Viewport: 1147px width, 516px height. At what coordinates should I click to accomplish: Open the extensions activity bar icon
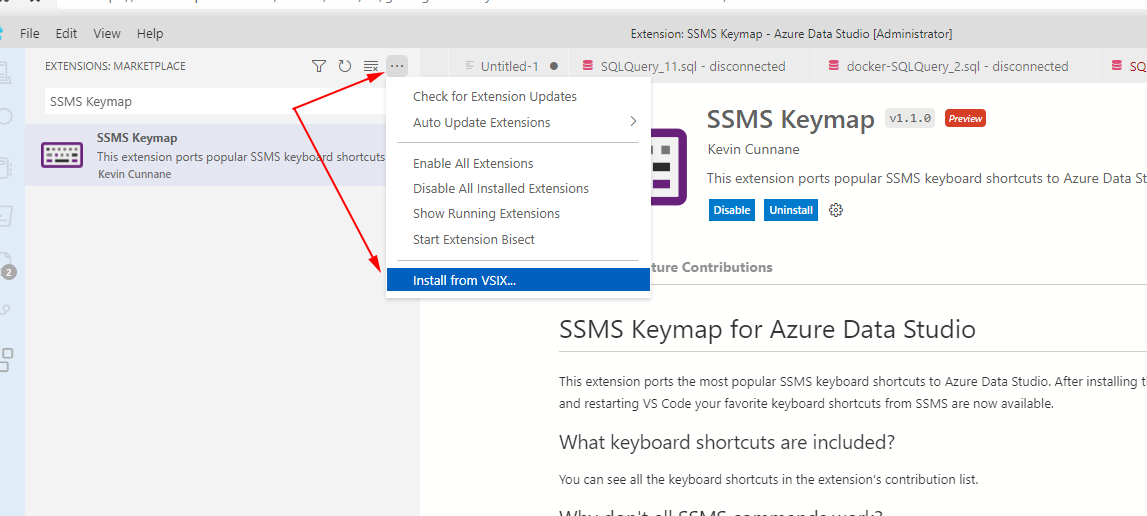point(6,359)
